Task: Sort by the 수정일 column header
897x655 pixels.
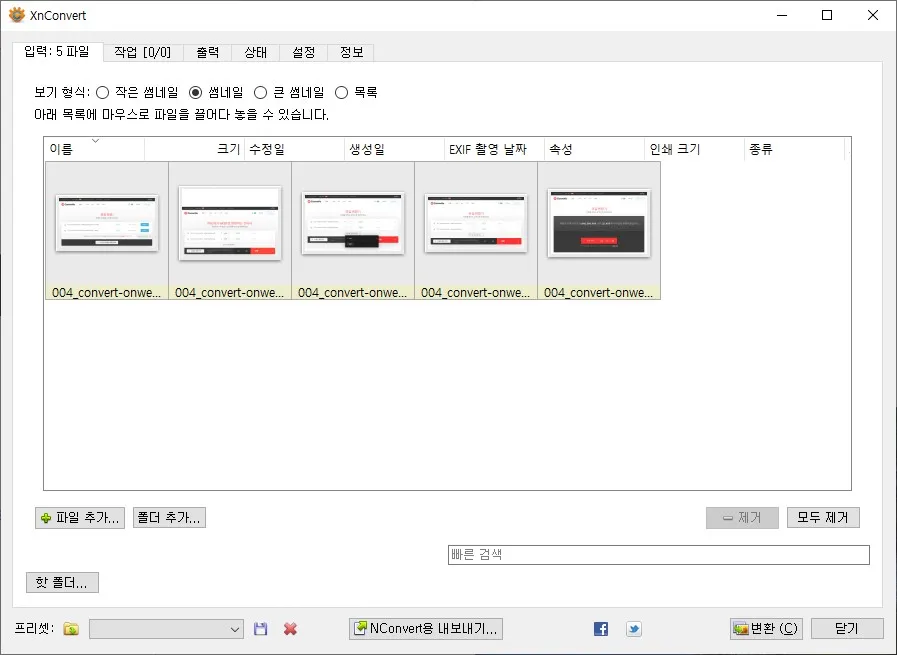Action: (x=295, y=149)
